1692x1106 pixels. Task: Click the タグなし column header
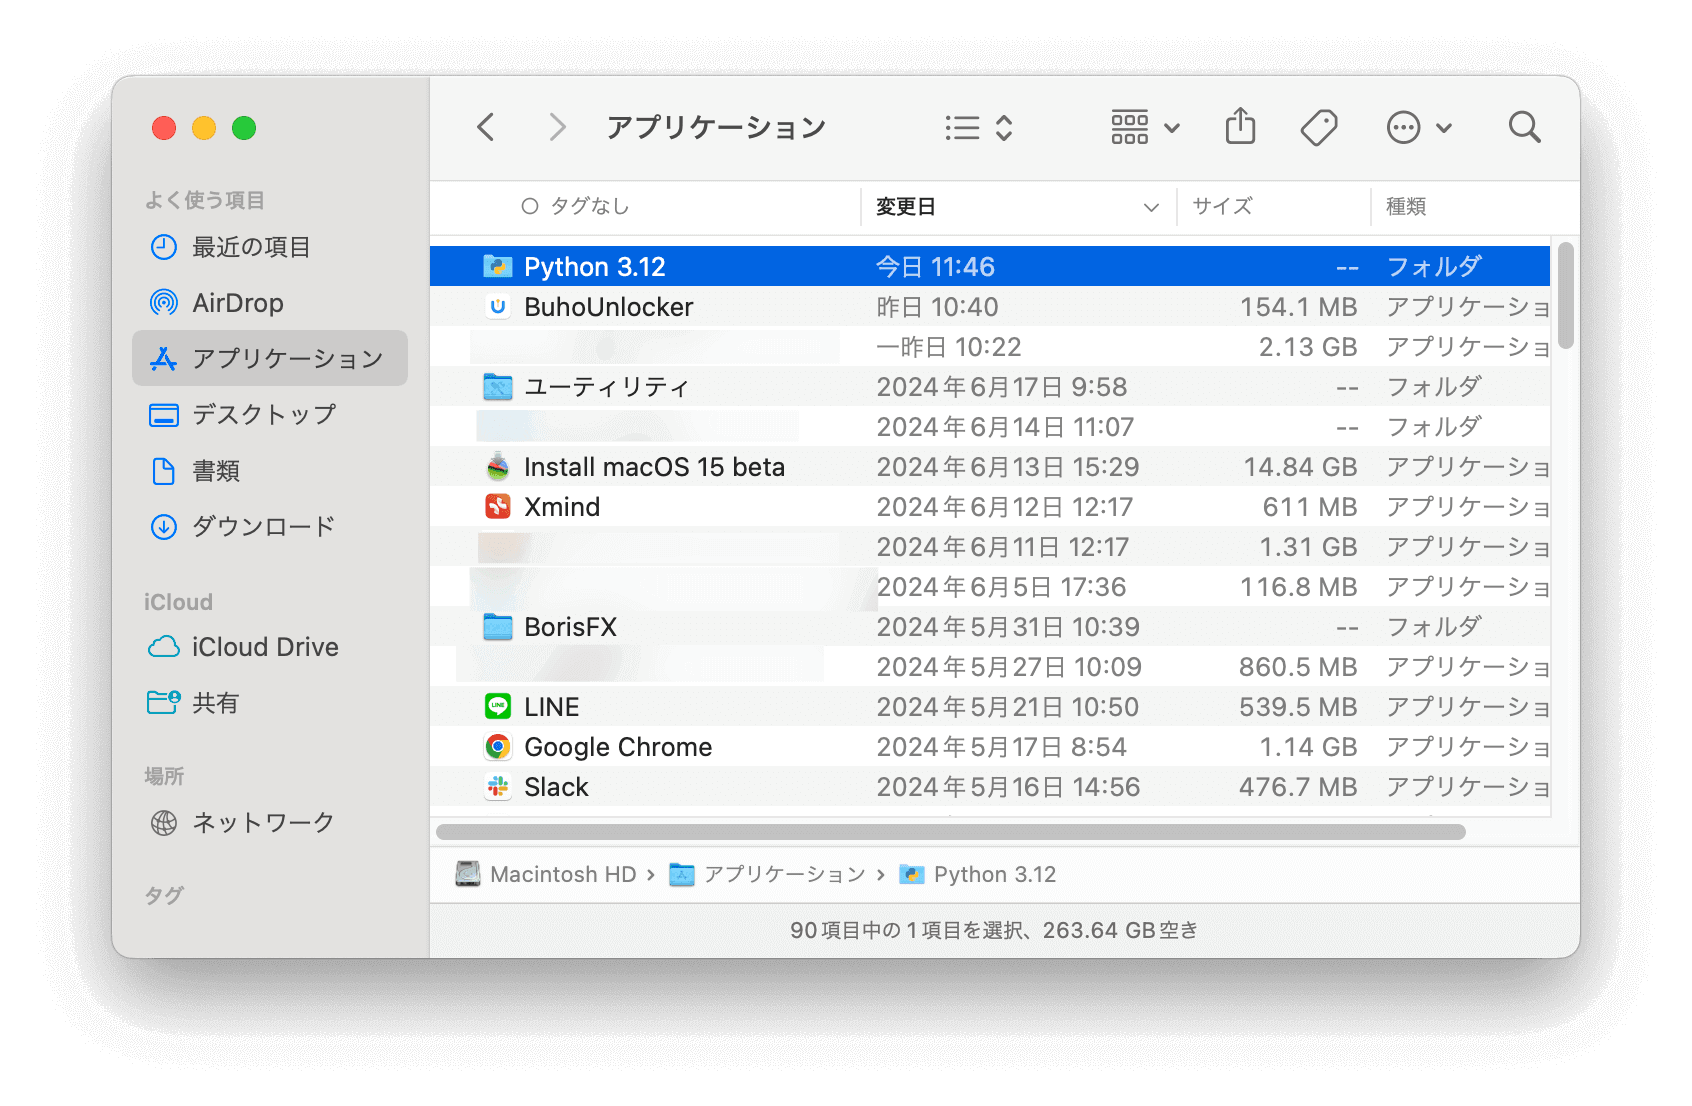click(x=576, y=206)
